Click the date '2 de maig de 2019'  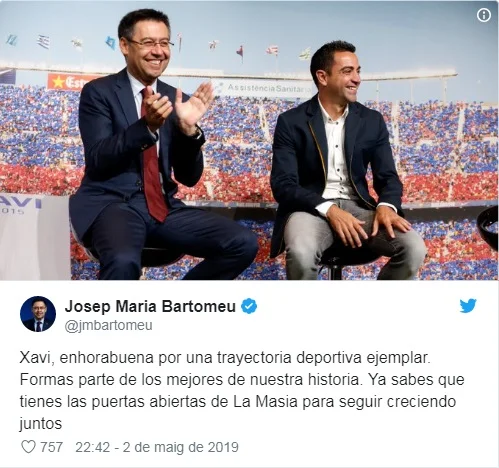[180, 447]
